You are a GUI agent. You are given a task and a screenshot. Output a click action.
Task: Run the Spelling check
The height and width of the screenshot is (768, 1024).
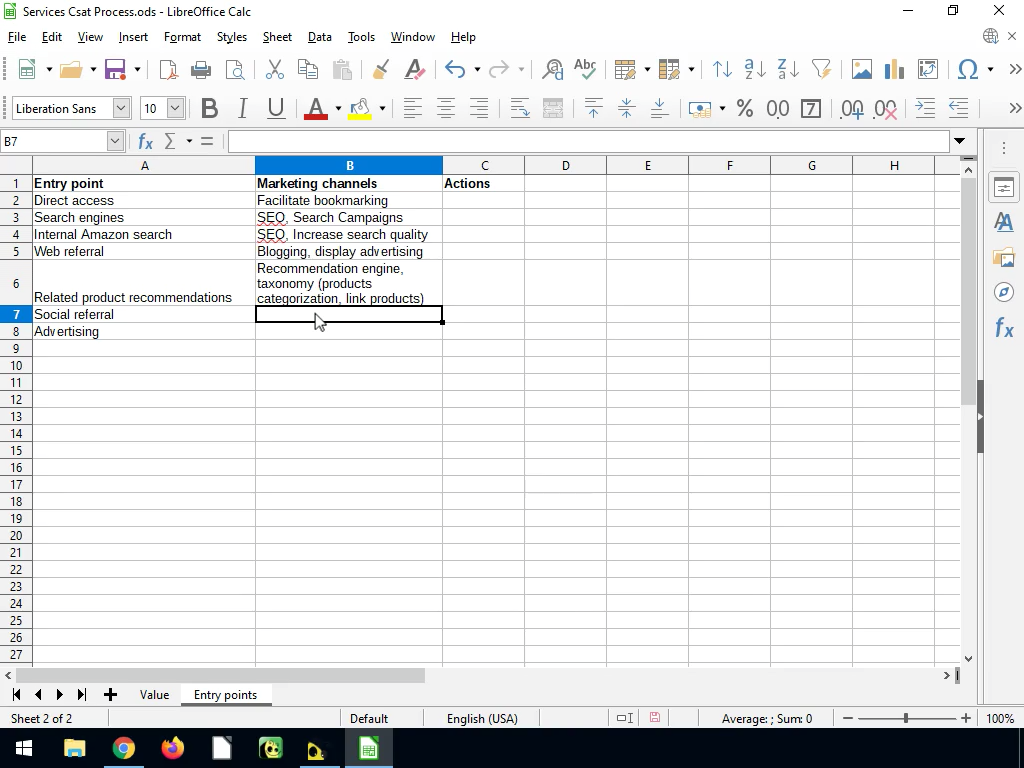pyautogui.click(x=585, y=69)
